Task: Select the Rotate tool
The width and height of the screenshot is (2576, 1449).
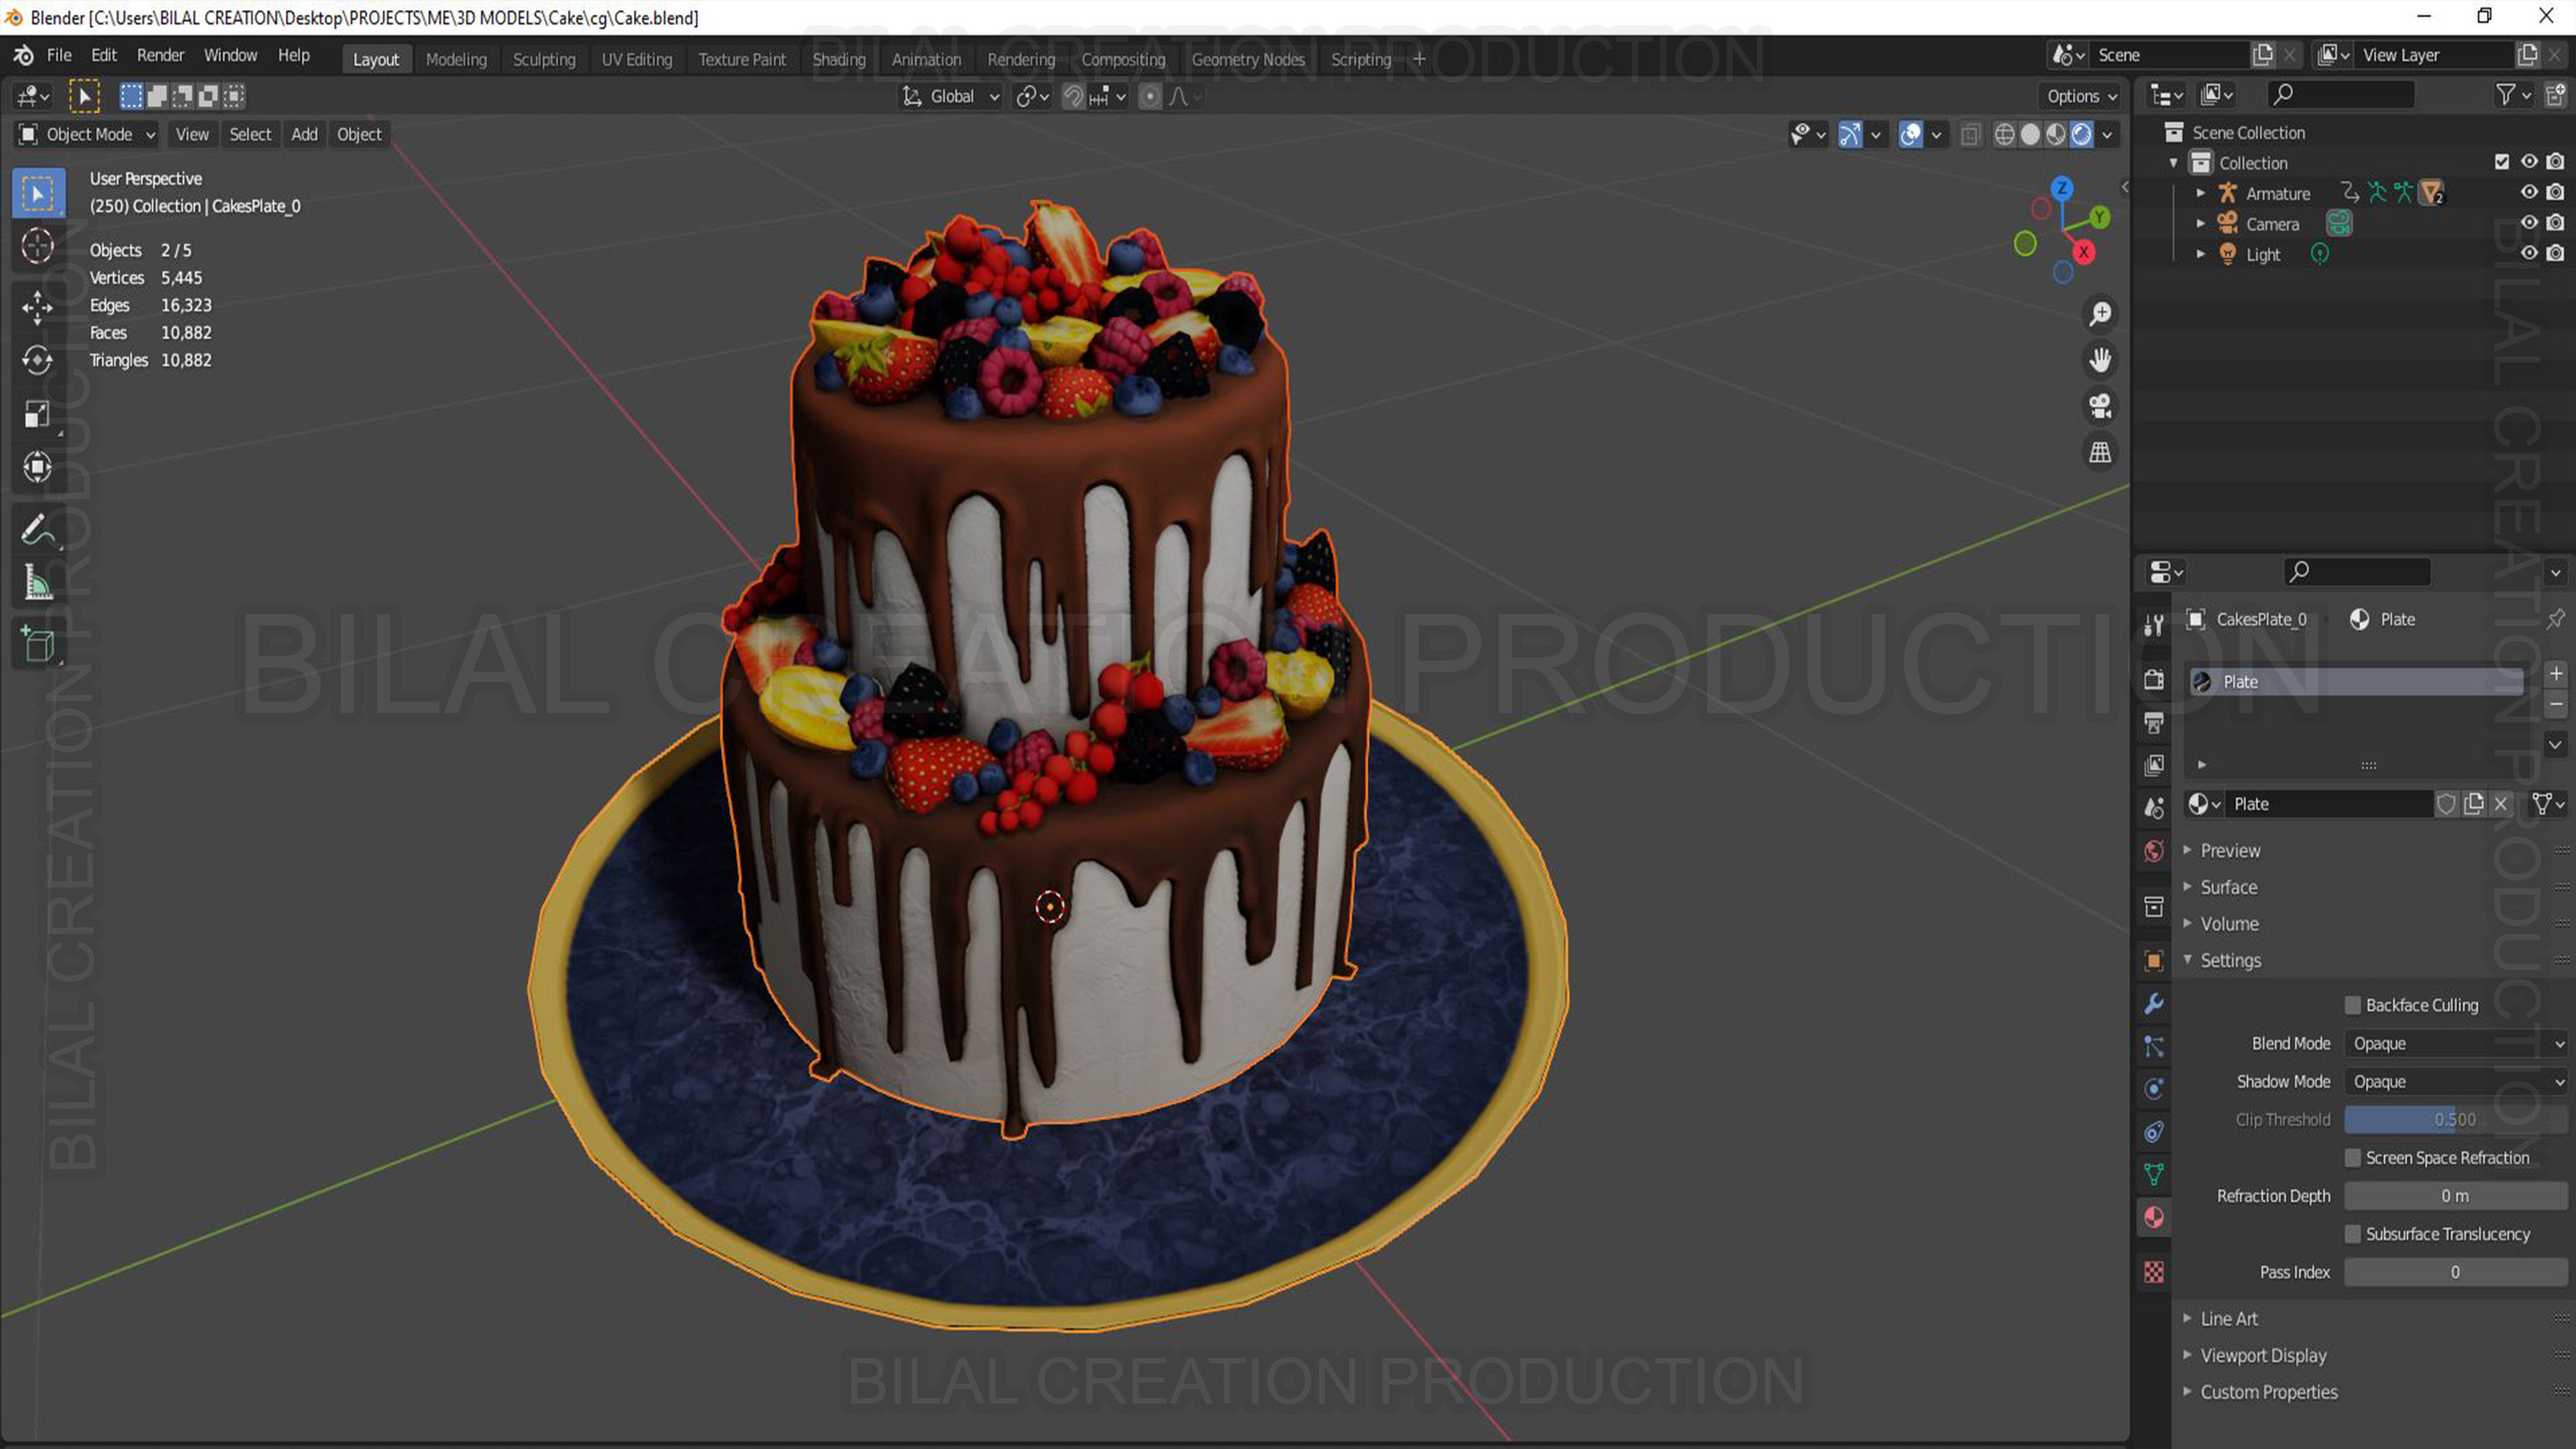Action: [38, 360]
